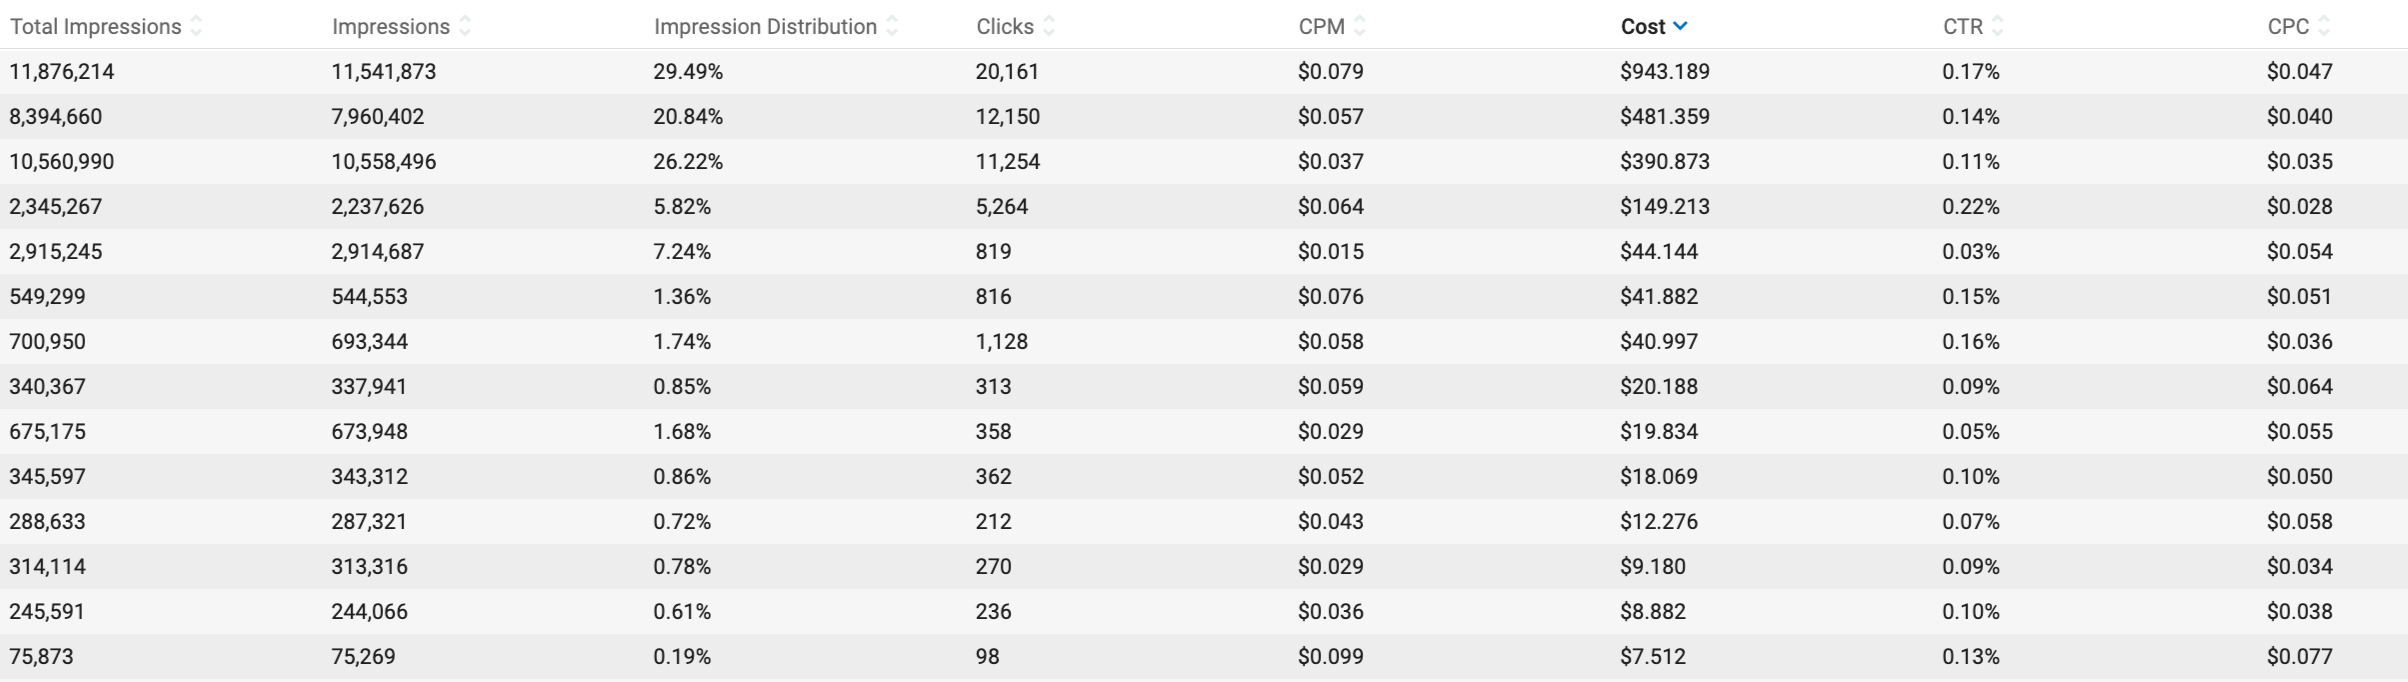Select the Impression Distribution header label
2408x682 pixels.
click(x=765, y=27)
